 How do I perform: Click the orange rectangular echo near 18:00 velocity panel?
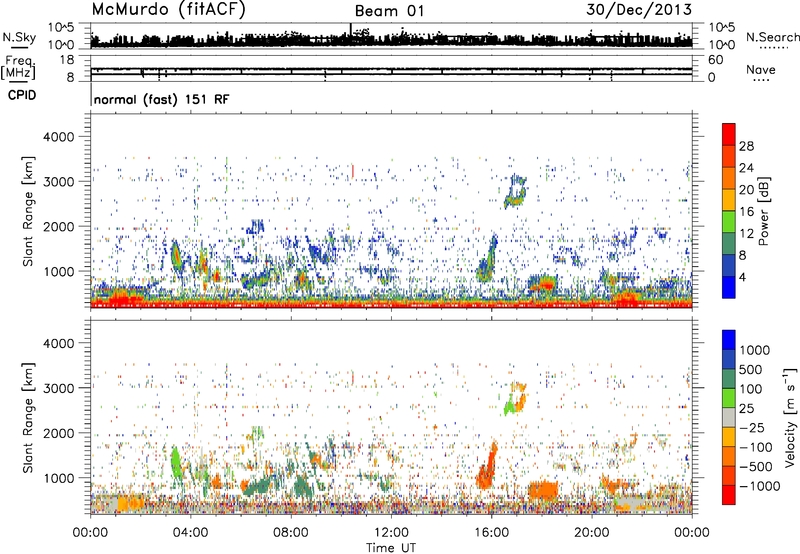(543, 490)
